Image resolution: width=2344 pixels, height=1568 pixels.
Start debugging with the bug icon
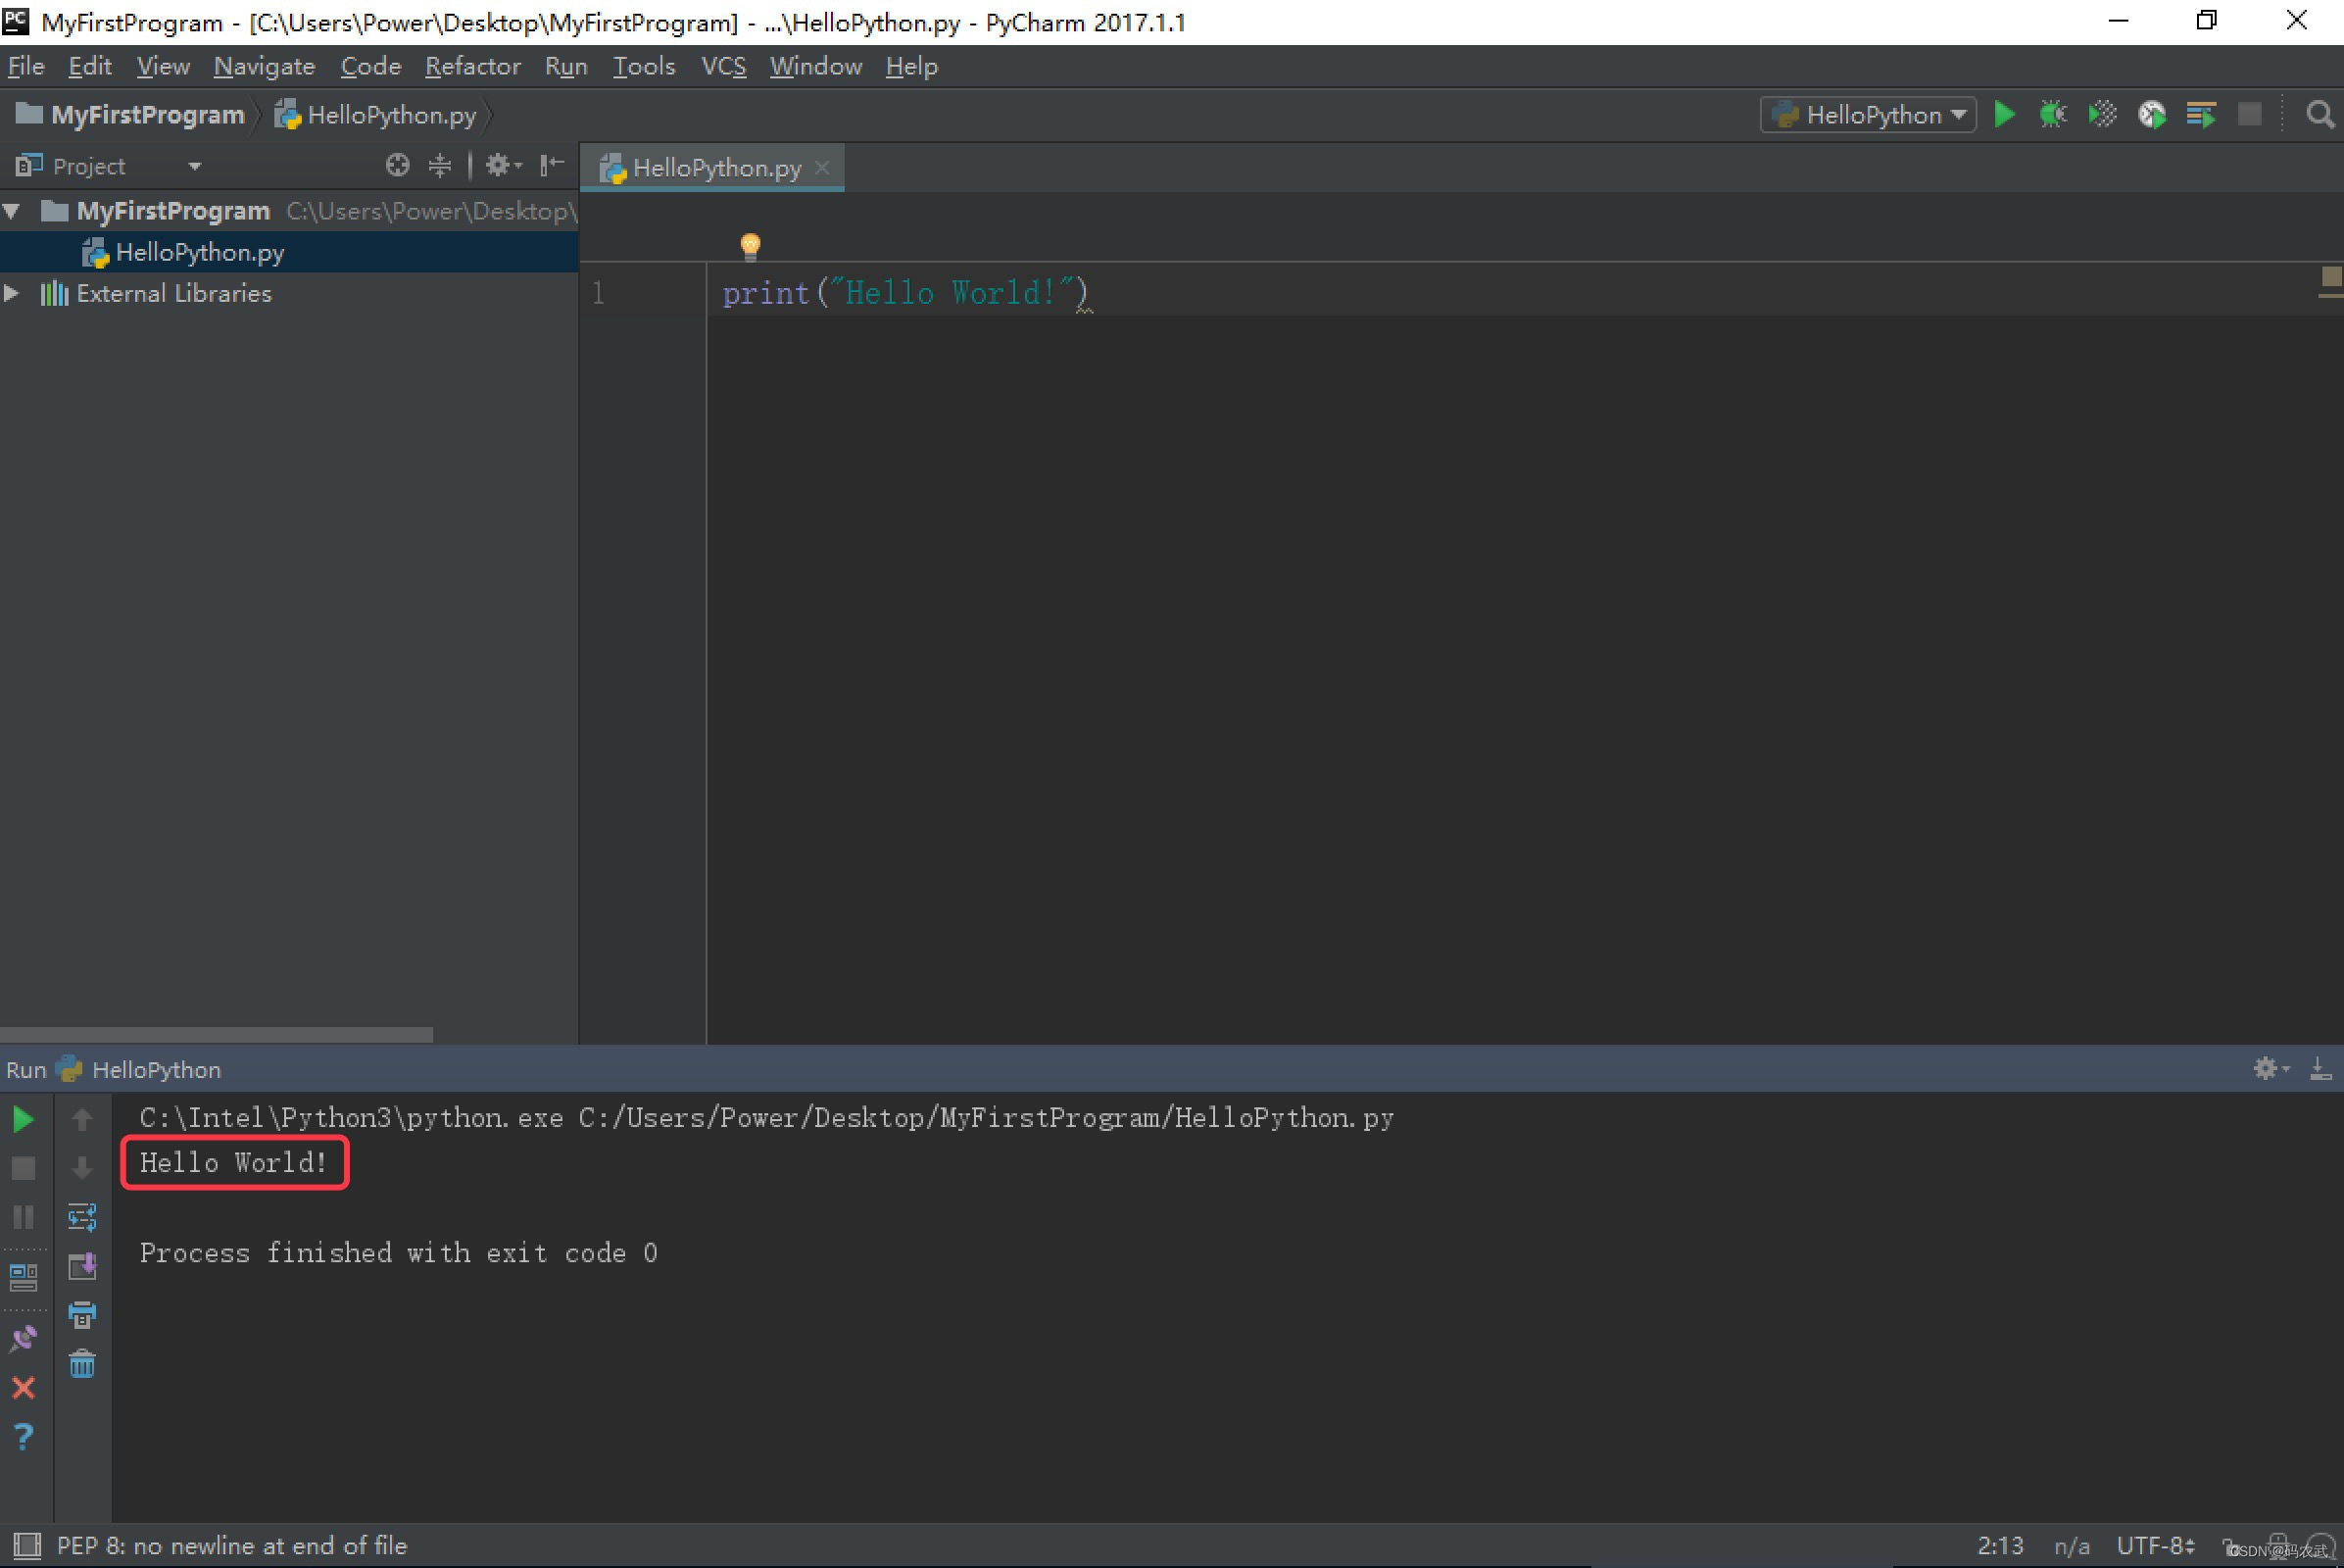point(2053,114)
